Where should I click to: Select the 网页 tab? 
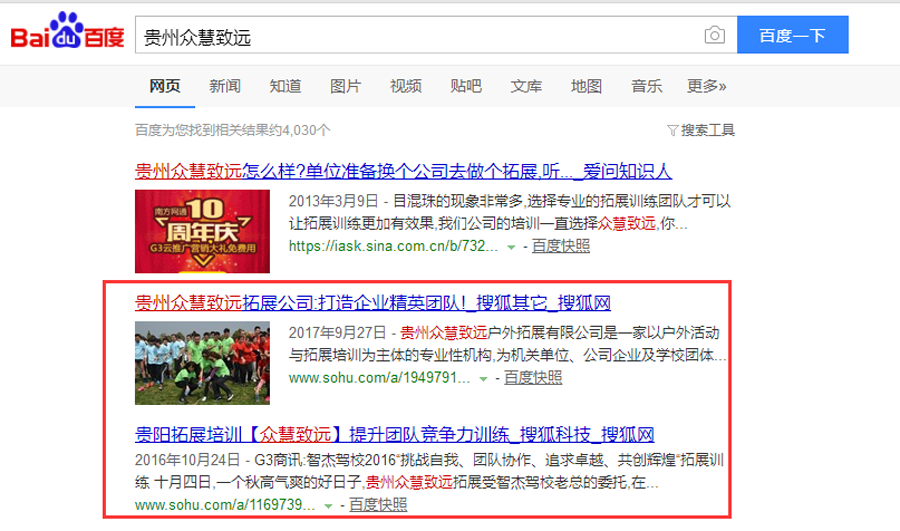tap(165, 86)
